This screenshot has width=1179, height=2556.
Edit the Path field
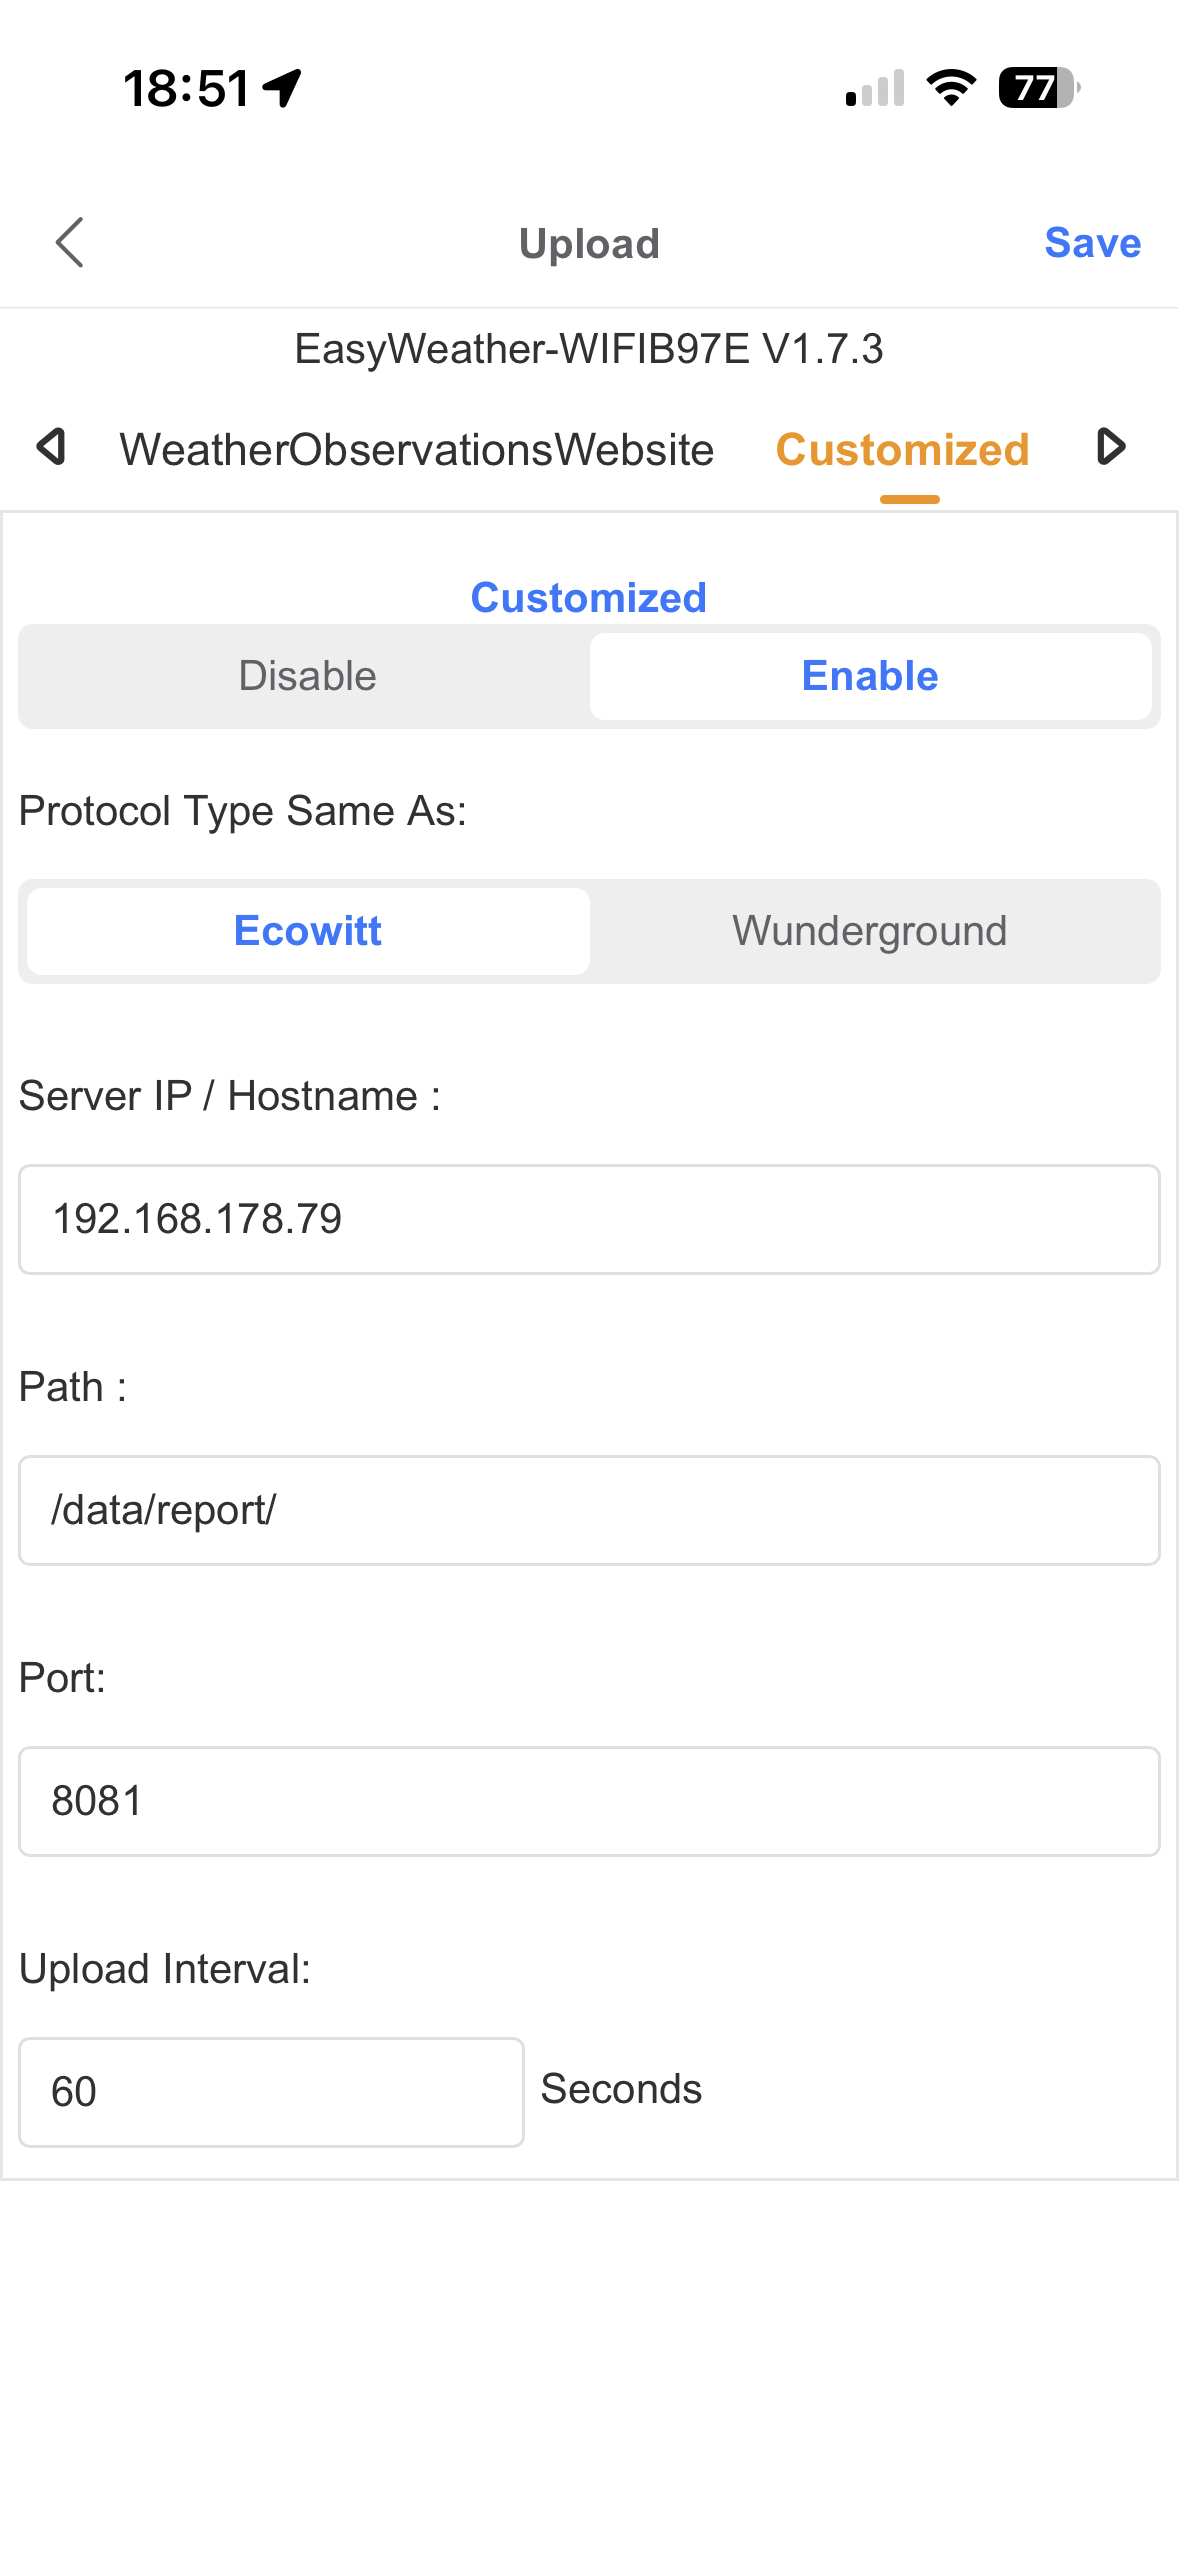(x=589, y=1510)
